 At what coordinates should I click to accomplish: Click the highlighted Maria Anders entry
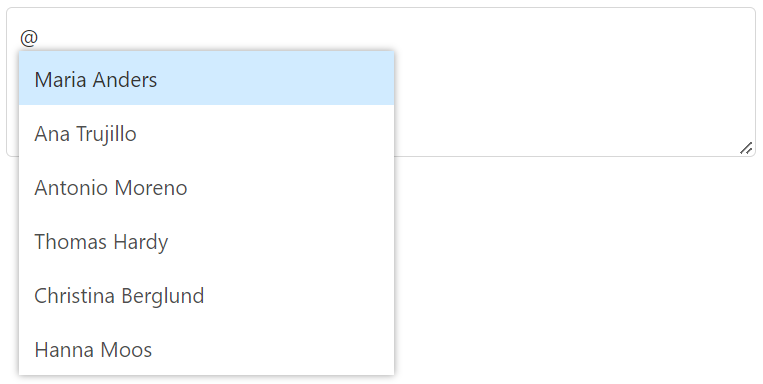pos(206,78)
